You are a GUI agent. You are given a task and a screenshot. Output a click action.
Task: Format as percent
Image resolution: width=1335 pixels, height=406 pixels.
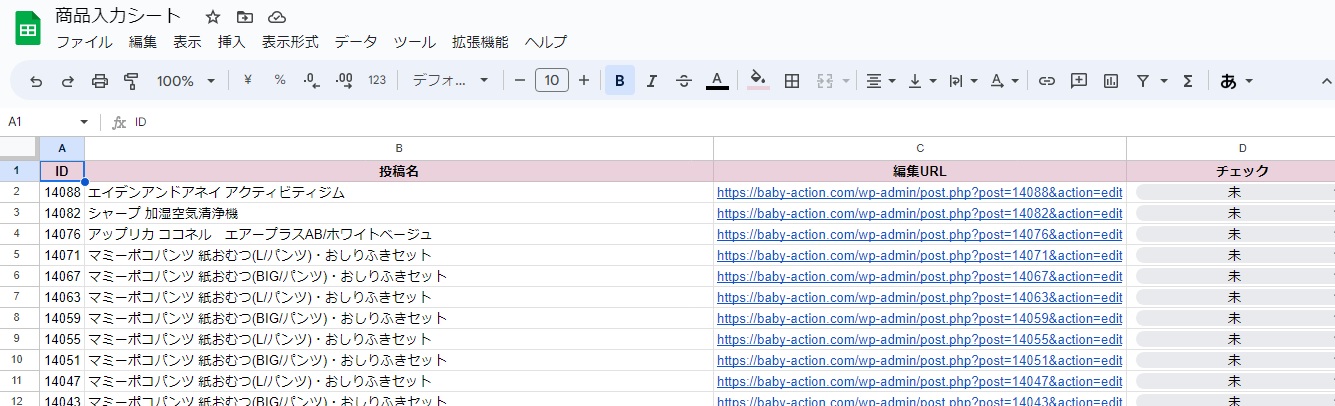[280, 81]
